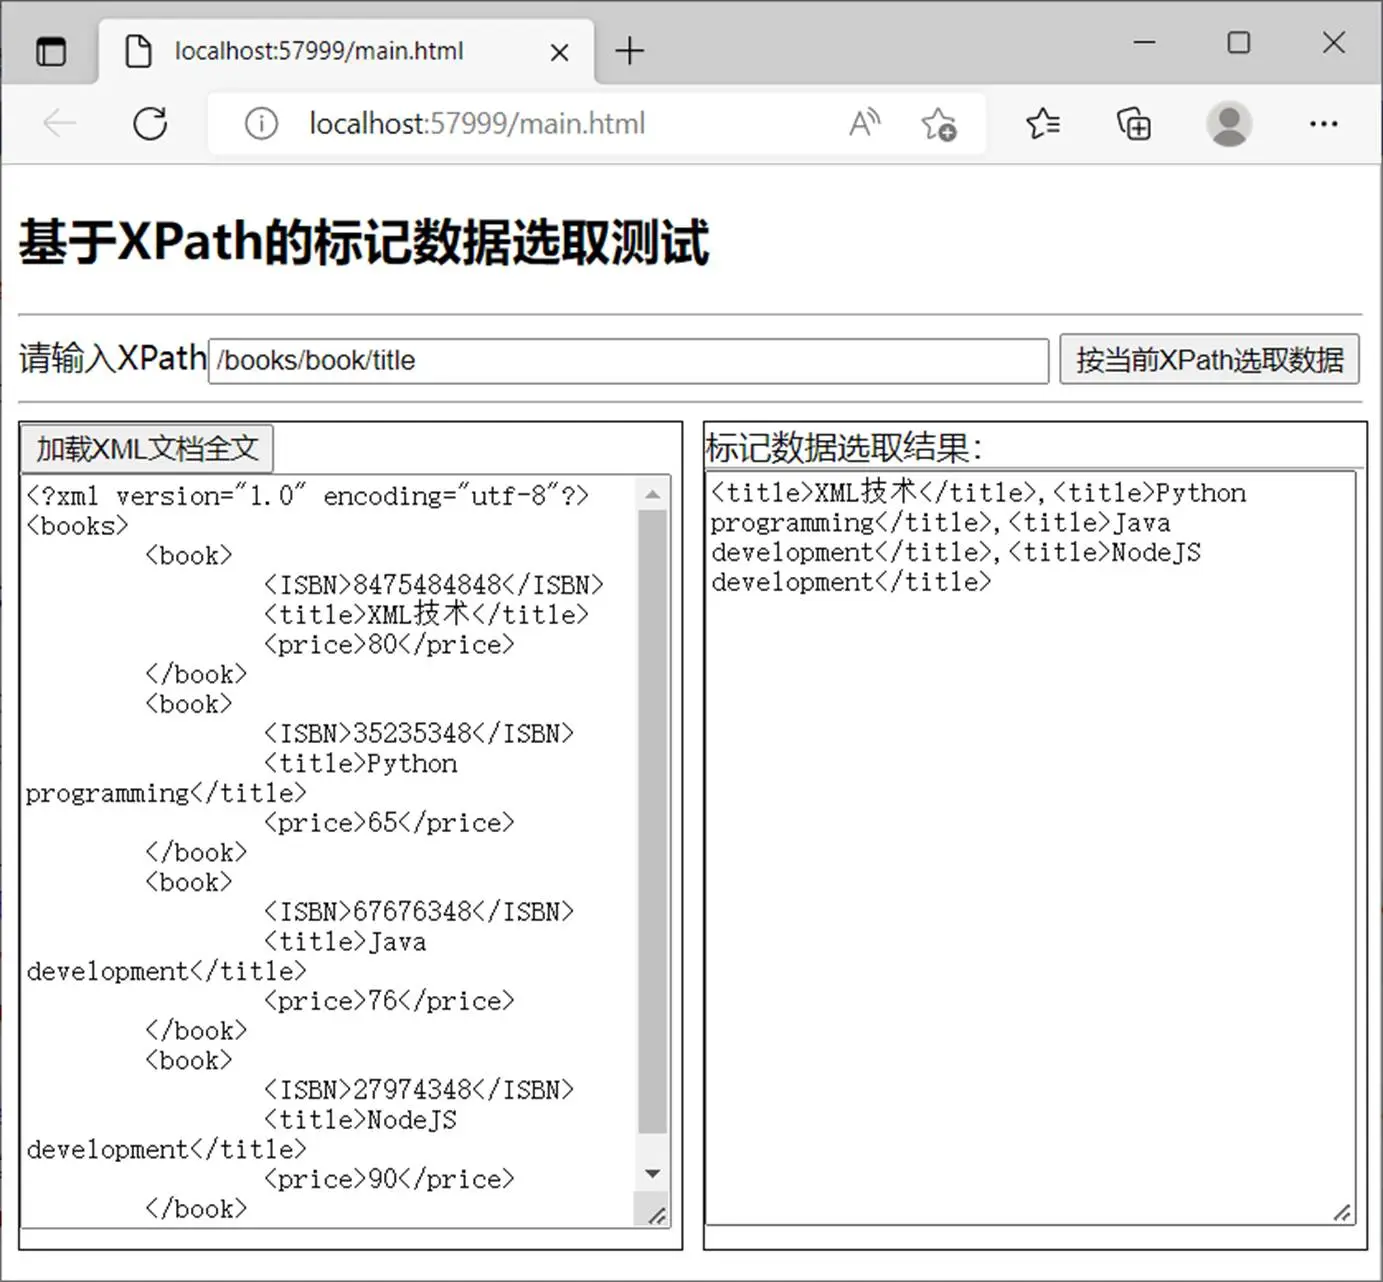Image resolution: width=1383 pixels, height=1282 pixels.
Task: Click the up arrow of XML scrollbar
Action: [652, 494]
